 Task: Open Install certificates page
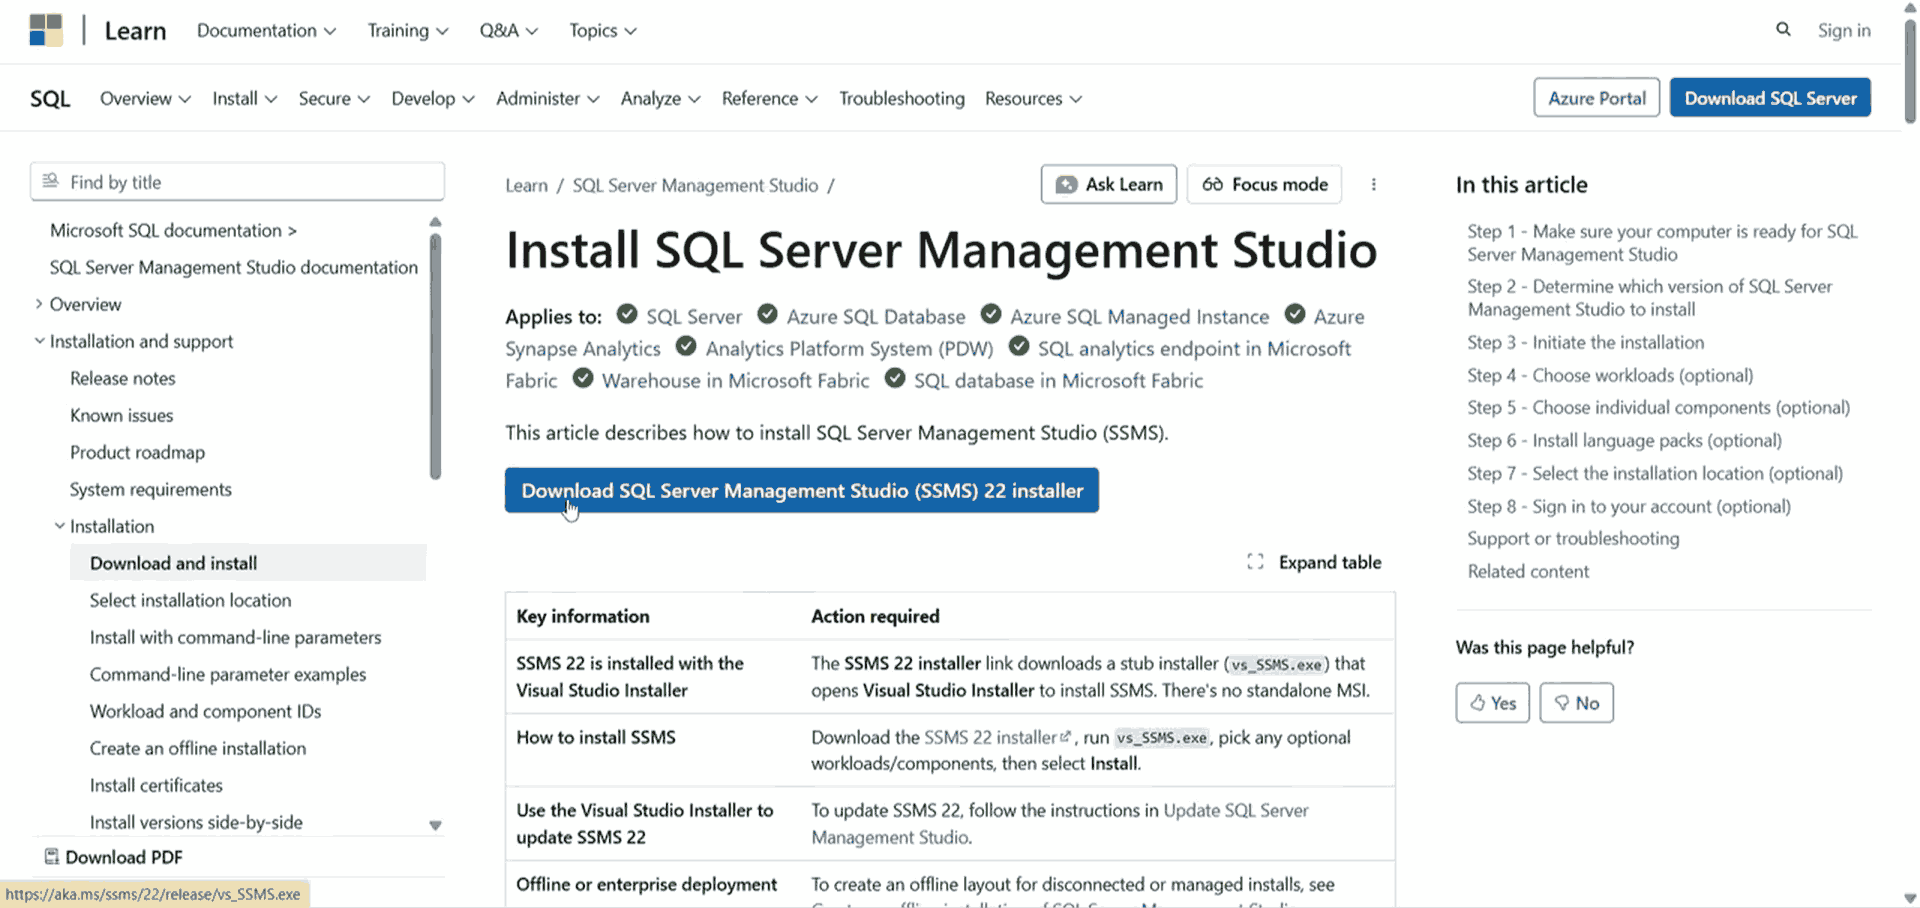coord(156,785)
